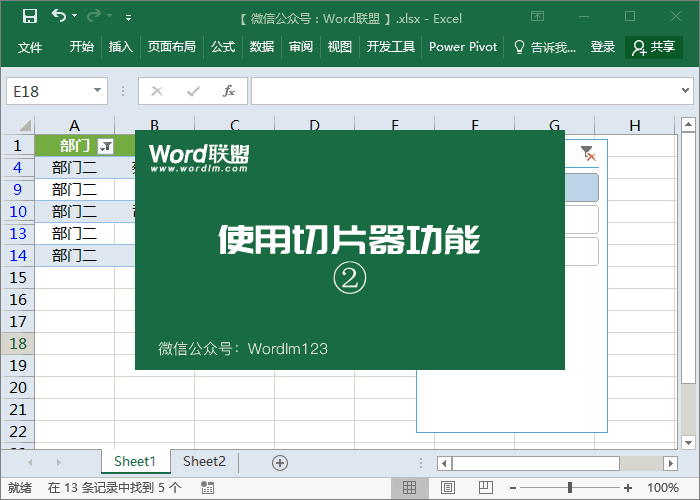The height and width of the screenshot is (500, 700).
Task: Click the 登录 sign-in link
Action: (603, 47)
